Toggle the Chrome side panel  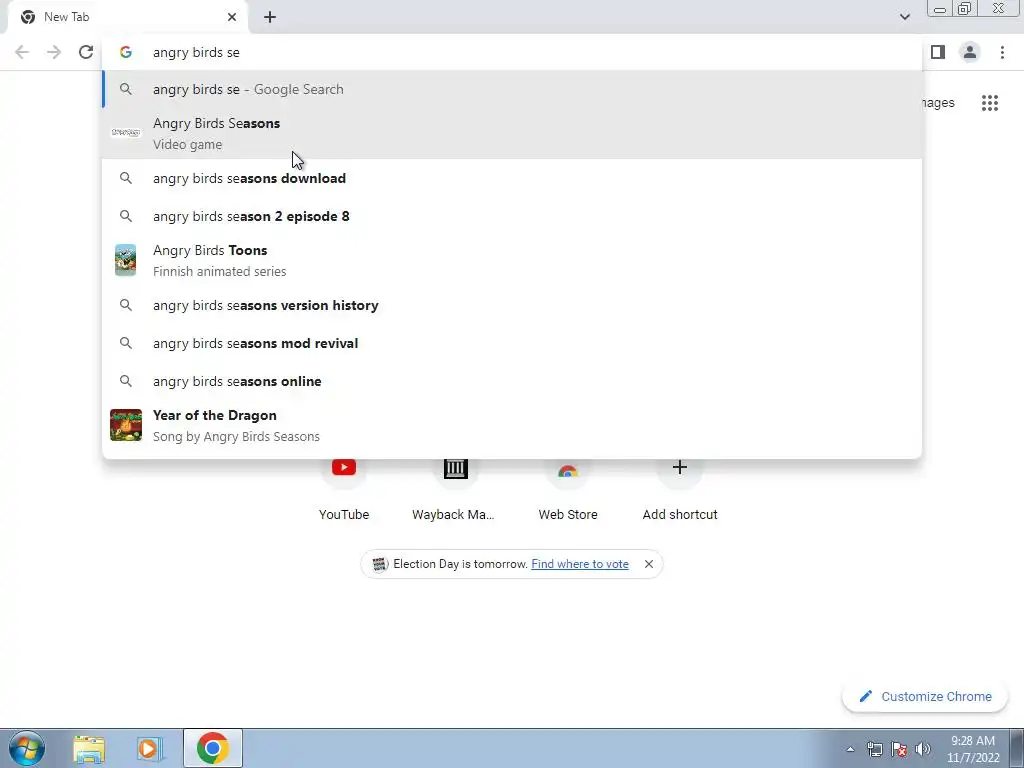pos(938,52)
